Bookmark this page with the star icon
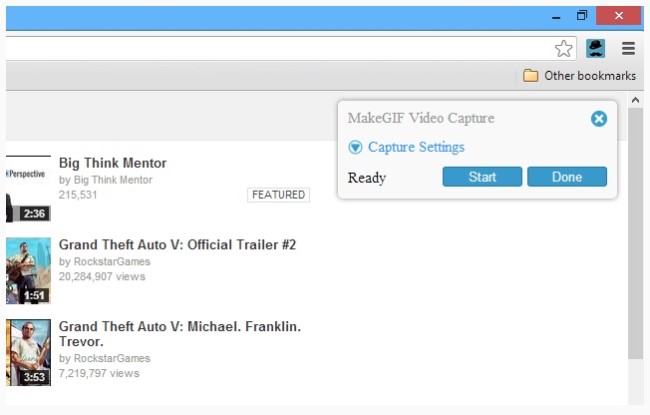Image resolution: width=650 pixels, height=415 pixels. point(563,49)
